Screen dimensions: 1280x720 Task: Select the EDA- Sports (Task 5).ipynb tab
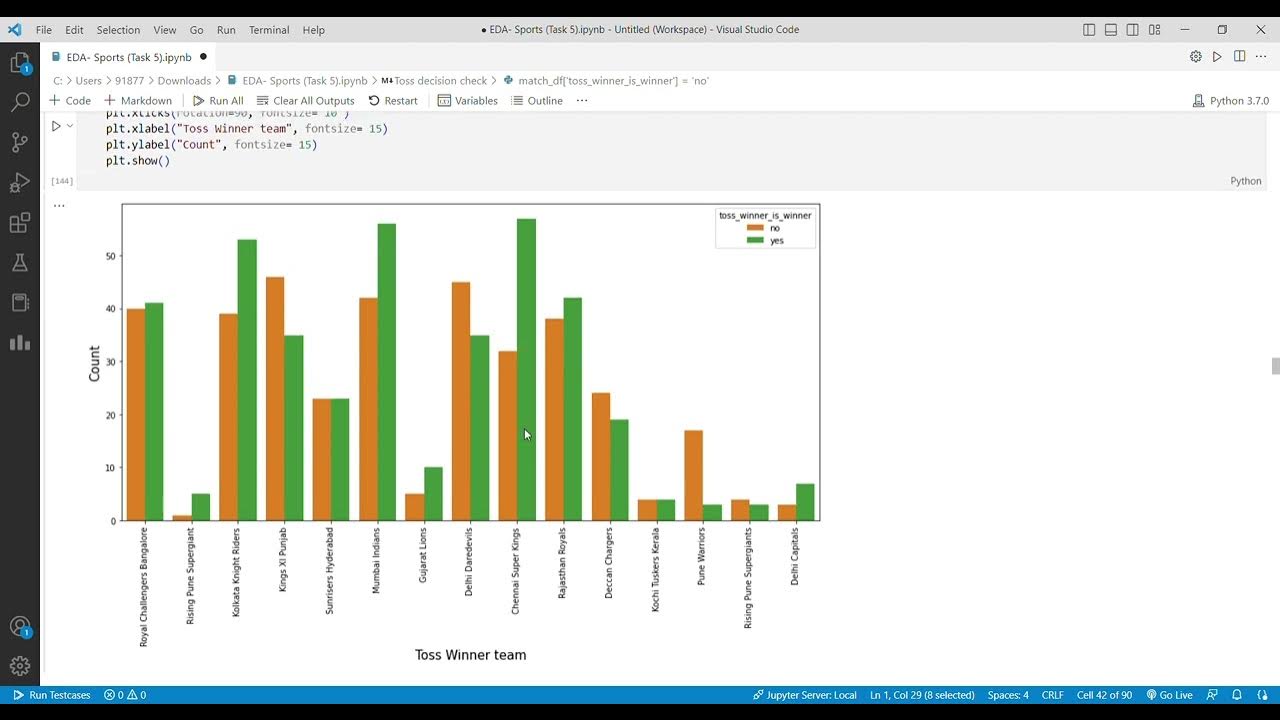point(129,57)
